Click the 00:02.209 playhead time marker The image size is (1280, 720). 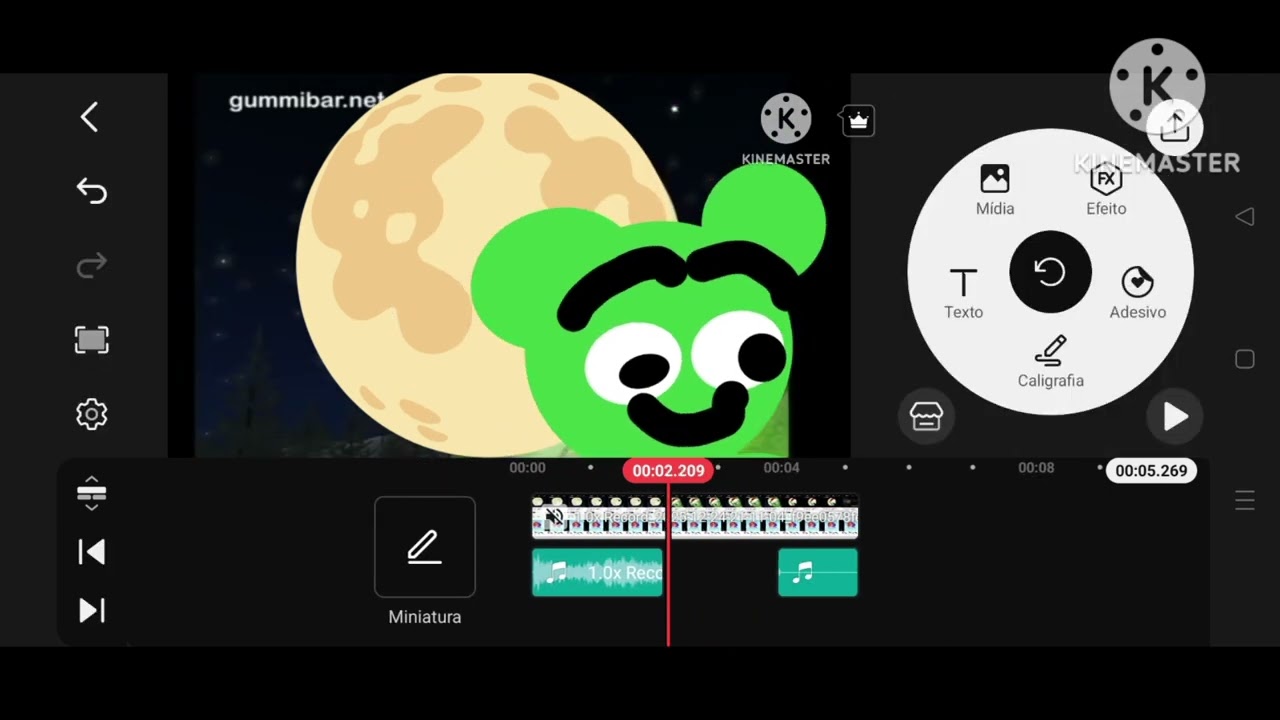668,470
